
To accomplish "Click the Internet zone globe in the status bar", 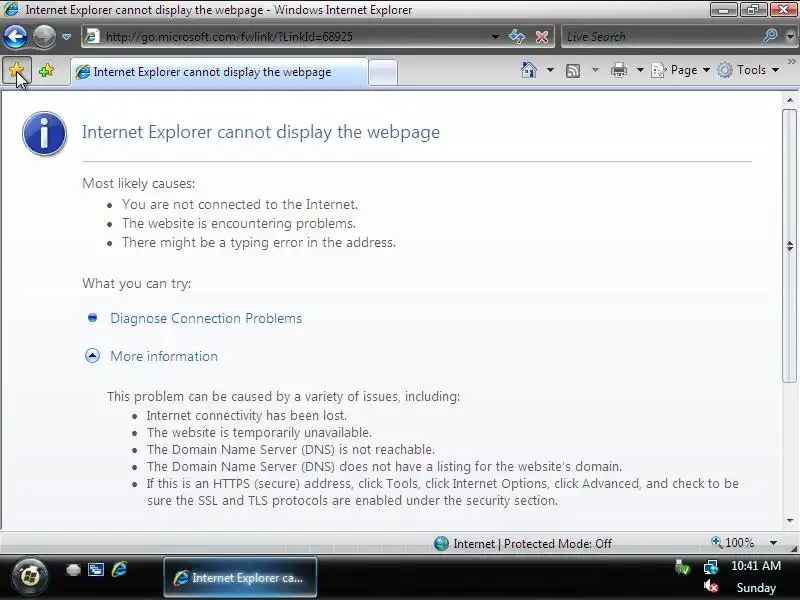I will click(x=441, y=543).
